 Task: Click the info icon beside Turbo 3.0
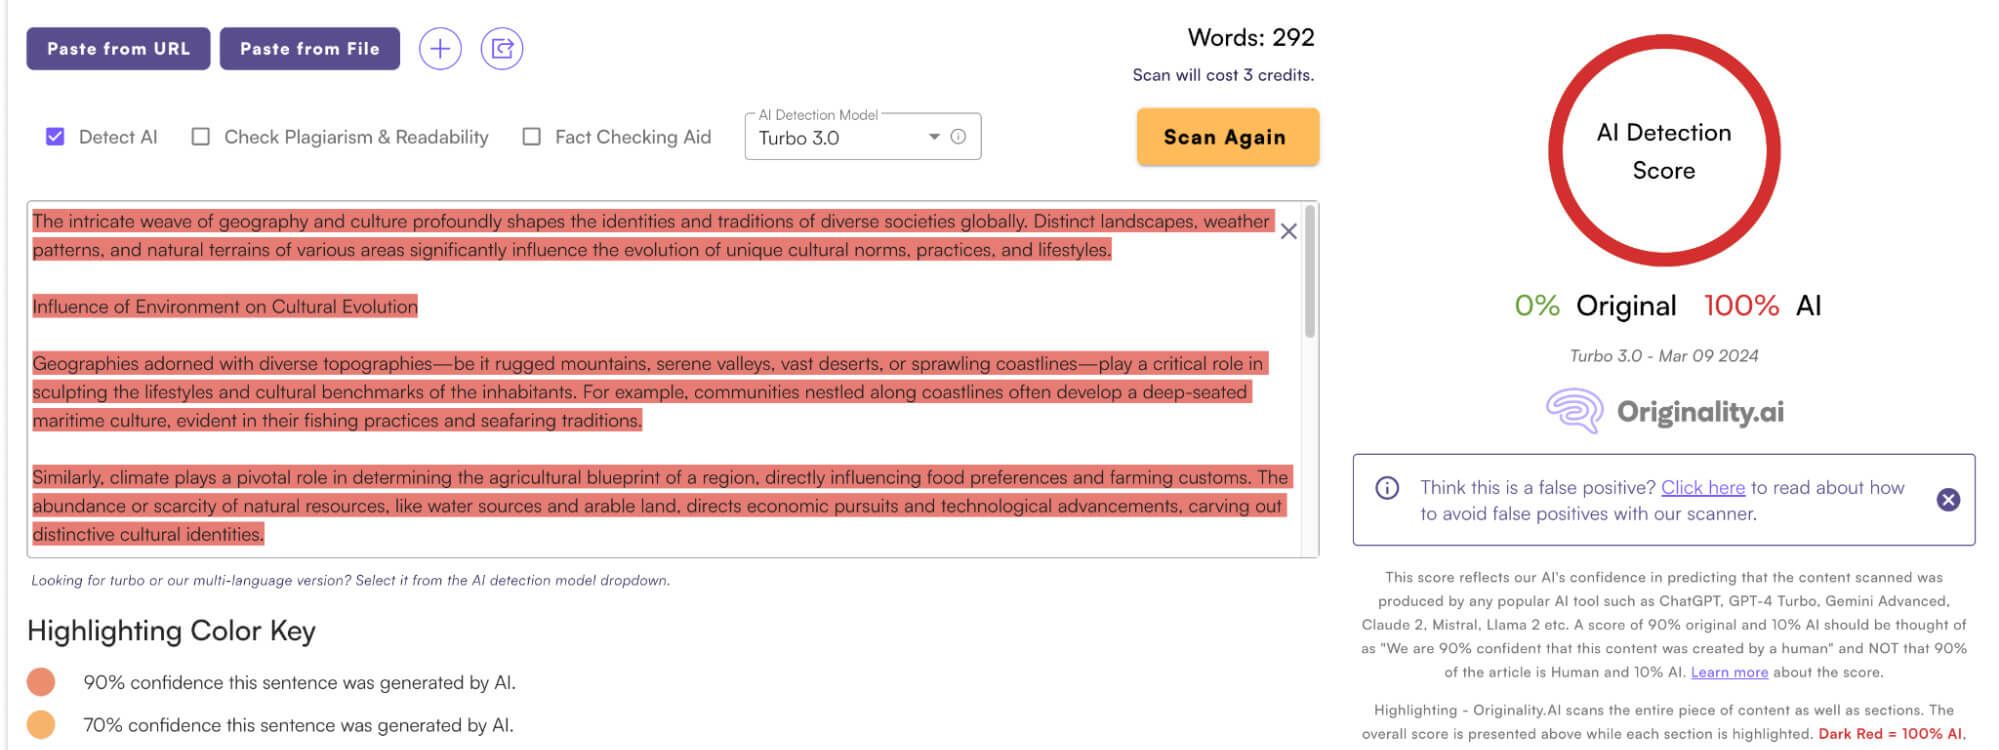pyautogui.click(x=958, y=137)
